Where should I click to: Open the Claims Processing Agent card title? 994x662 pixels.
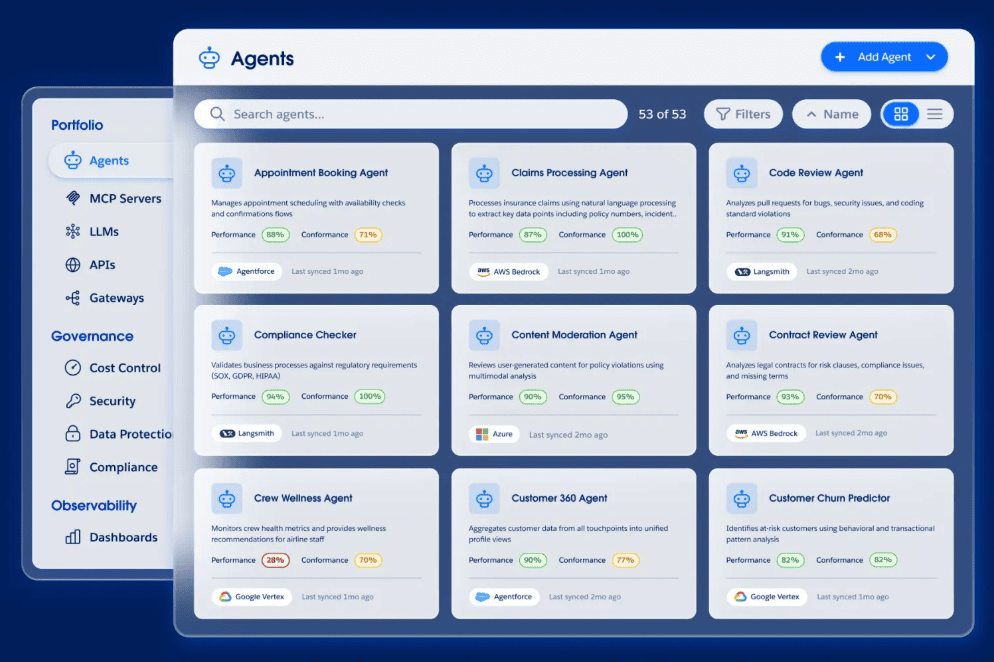click(x=569, y=172)
